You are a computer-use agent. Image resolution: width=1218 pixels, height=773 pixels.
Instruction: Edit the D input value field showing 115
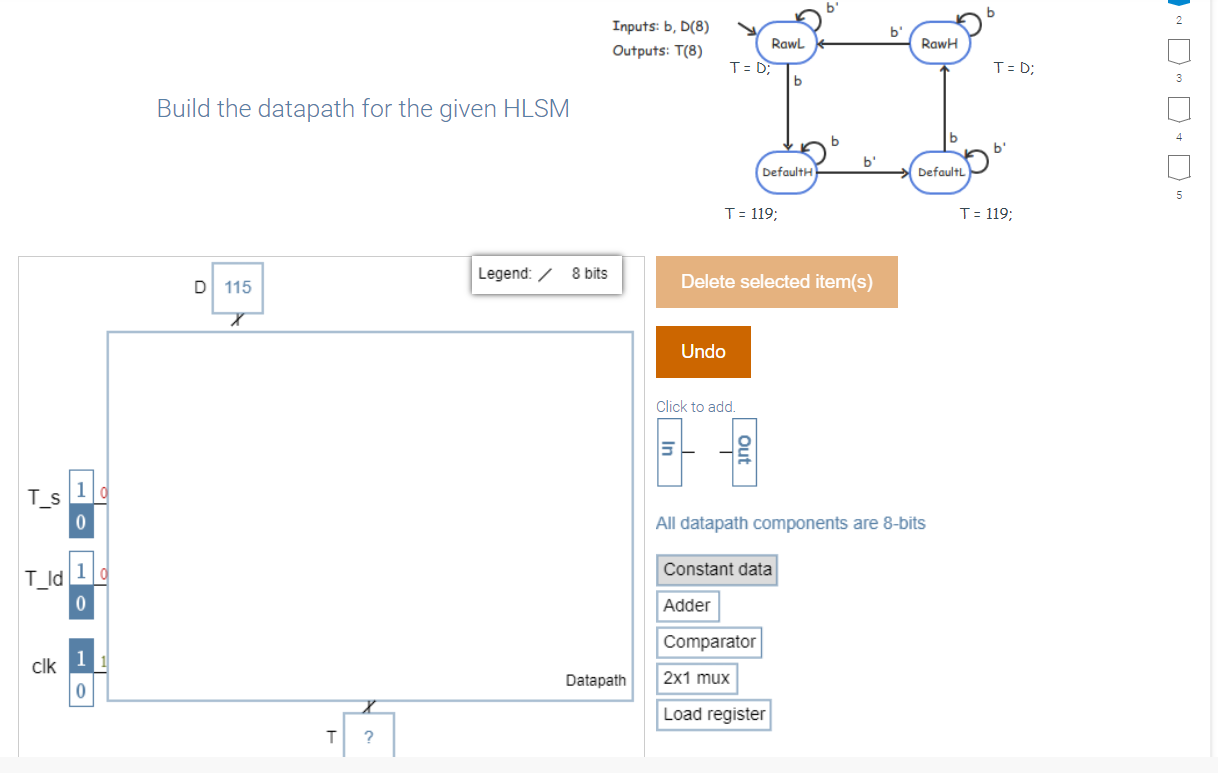coord(237,287)
